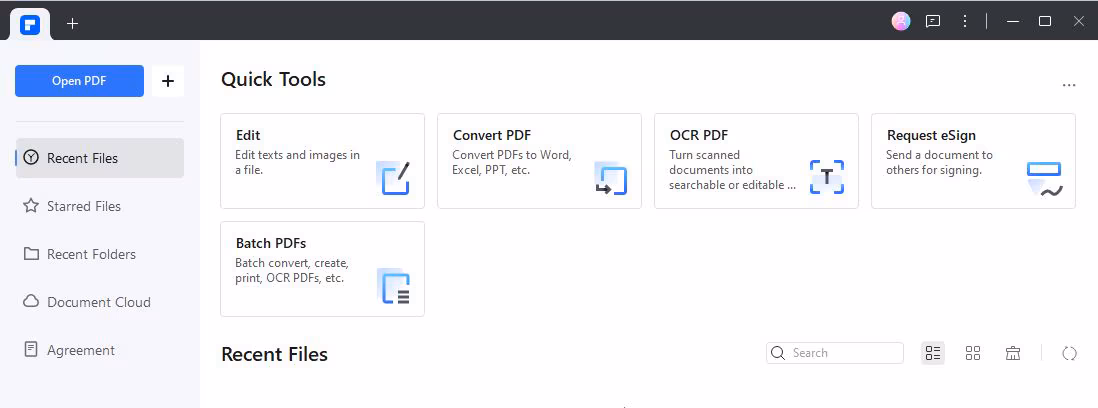Open Starred Files in sidebar
1098x408 pixels.
pyautogui.click(x=84, y=206)
